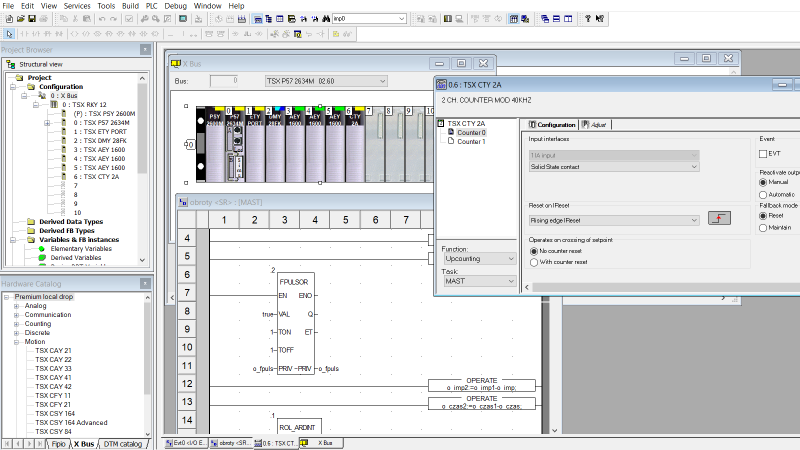Open the Rising edge IReset dropdown

(x=614, y=220)
